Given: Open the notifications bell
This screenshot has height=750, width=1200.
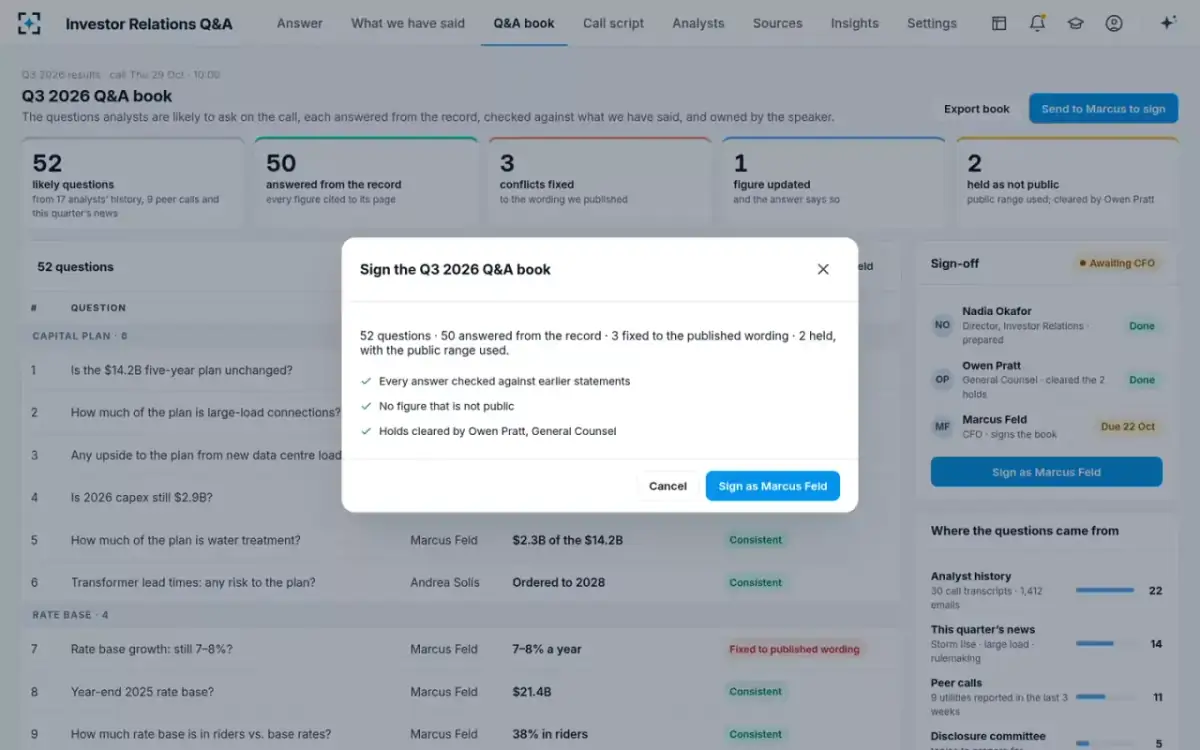Looking at the screenshot, I should tap(1037, 23).
